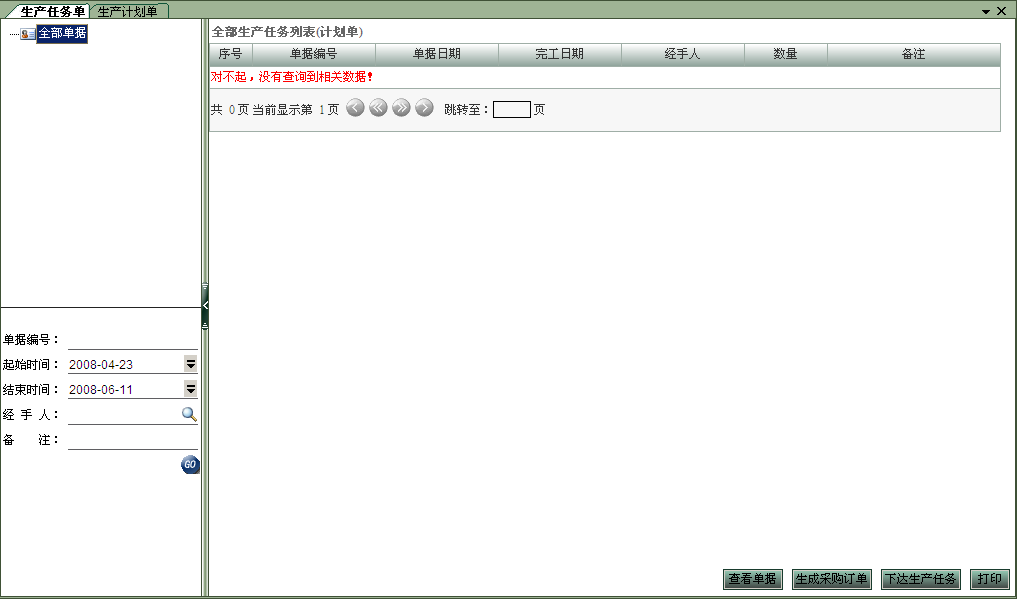Viewport: 1017px width, 599px height.
Task: Click the red no-data message text
Action: tap(292, 77)
